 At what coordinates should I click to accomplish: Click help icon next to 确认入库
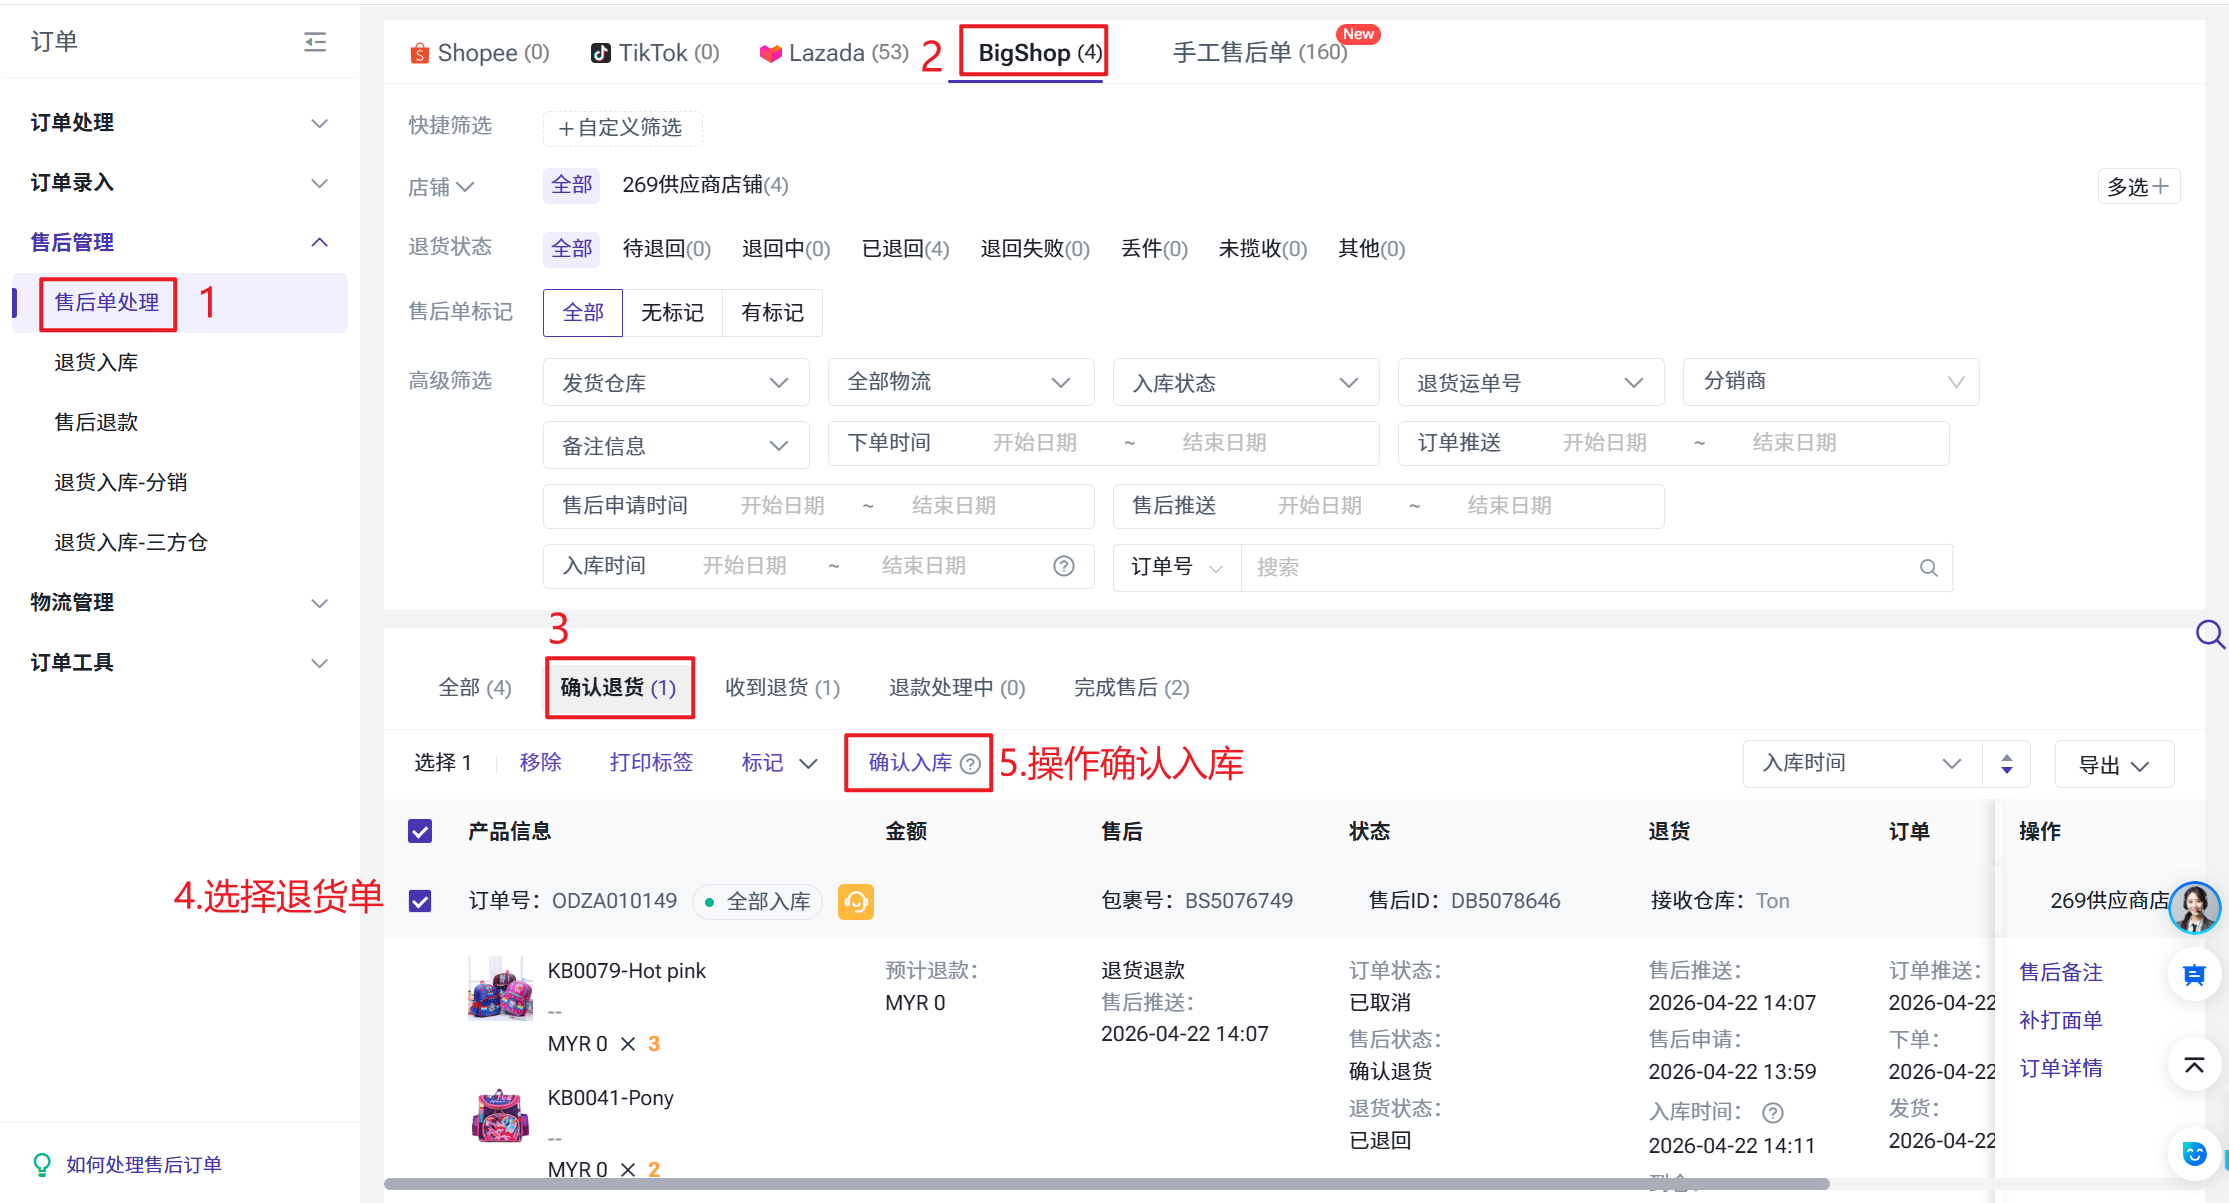tap(970, 764)
